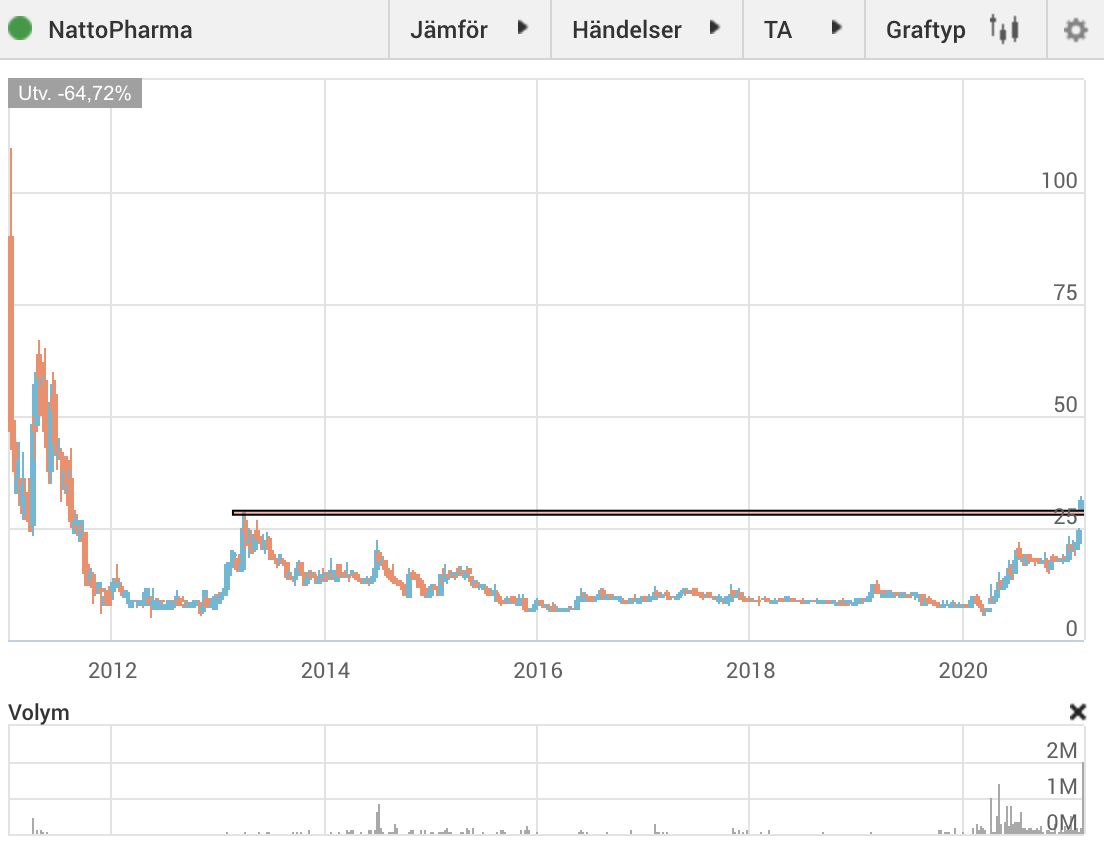Screen dimensions: 1104x848
Task: Click the Volym panel title
Action: point(39,712)
